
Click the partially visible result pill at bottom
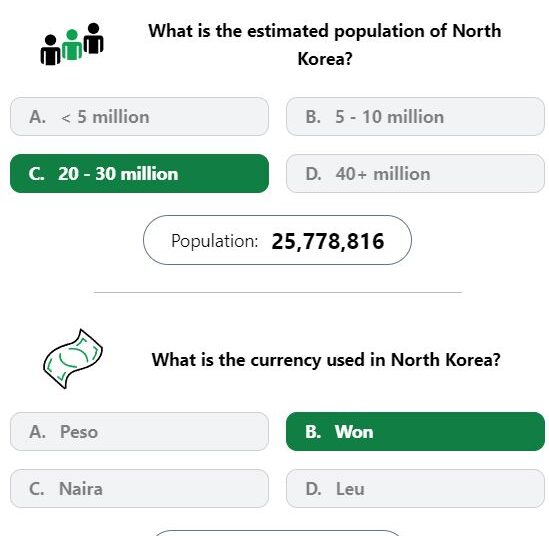277,533
